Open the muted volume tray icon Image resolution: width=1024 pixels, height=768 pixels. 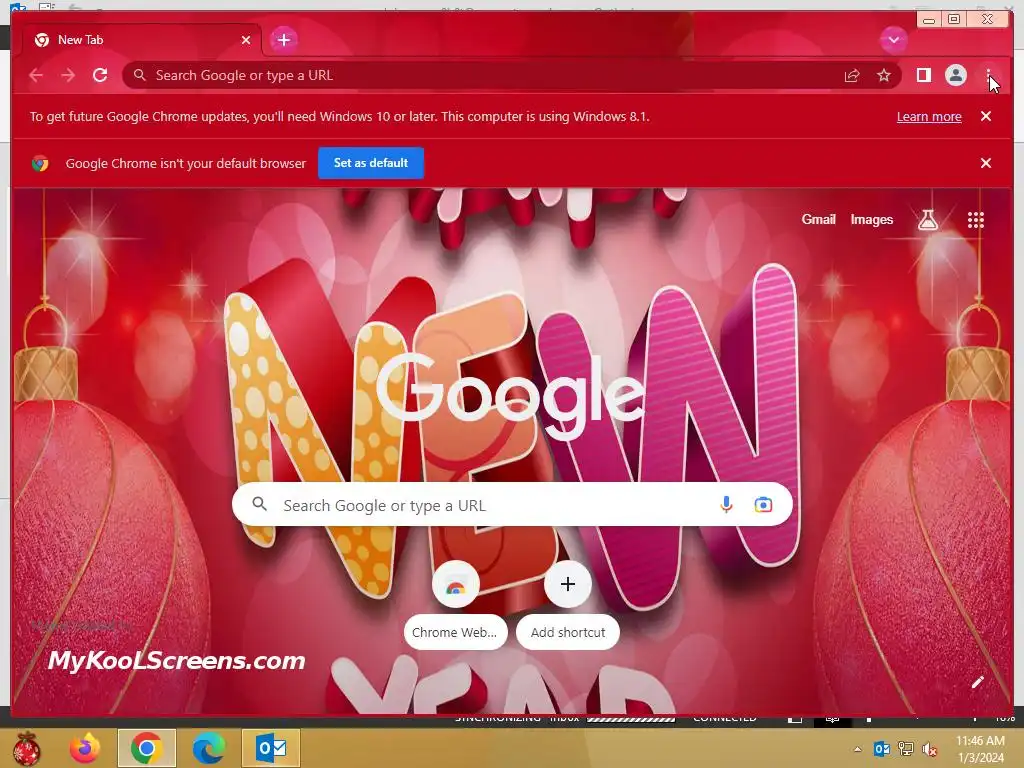coord(929,749)
